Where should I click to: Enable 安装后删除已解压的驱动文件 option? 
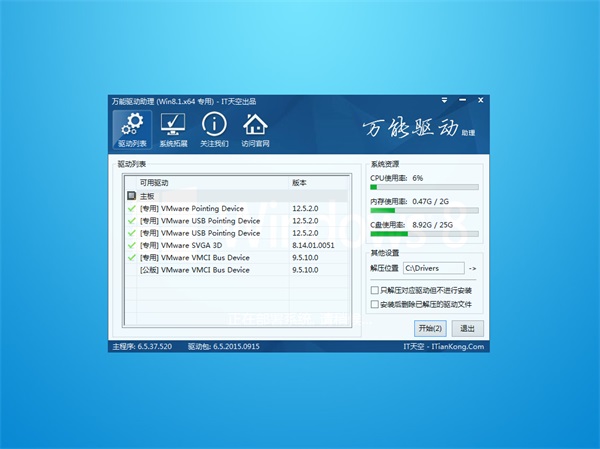tap(374, 303)
